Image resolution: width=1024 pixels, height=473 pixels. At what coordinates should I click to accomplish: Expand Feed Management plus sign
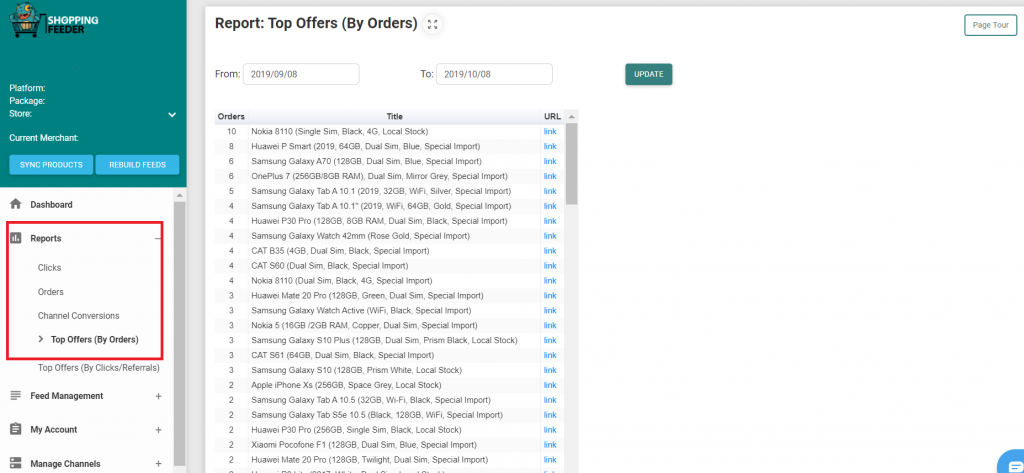pos(158,396)
